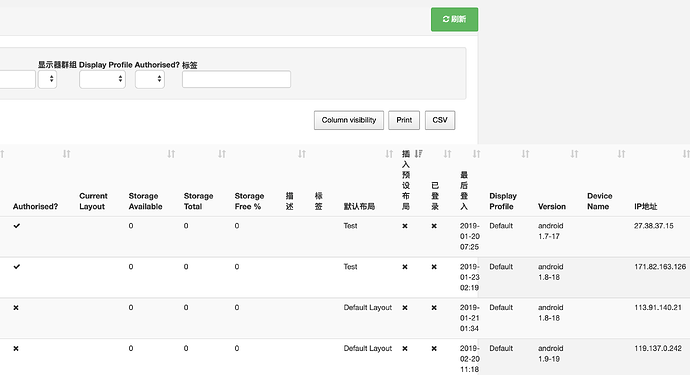Click the Storage Free % column header
This screenshot has height=375, width=690.
coord(249,201)
